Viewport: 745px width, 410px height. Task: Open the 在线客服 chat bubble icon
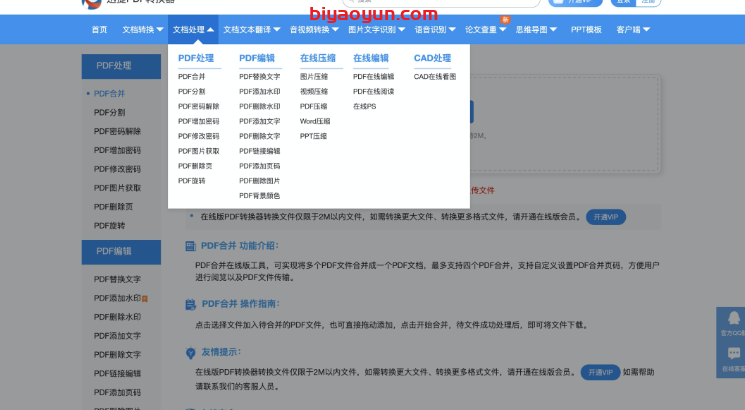point(734,353)
